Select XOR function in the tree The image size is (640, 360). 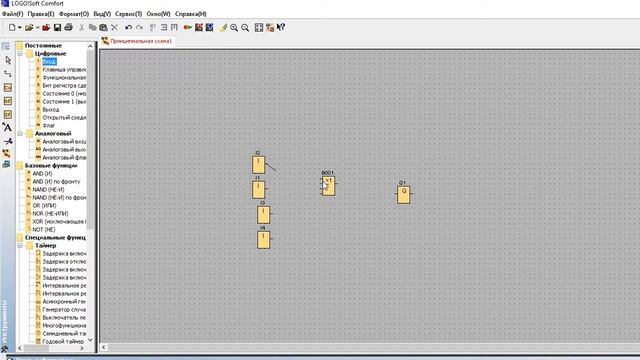[59, 222]
